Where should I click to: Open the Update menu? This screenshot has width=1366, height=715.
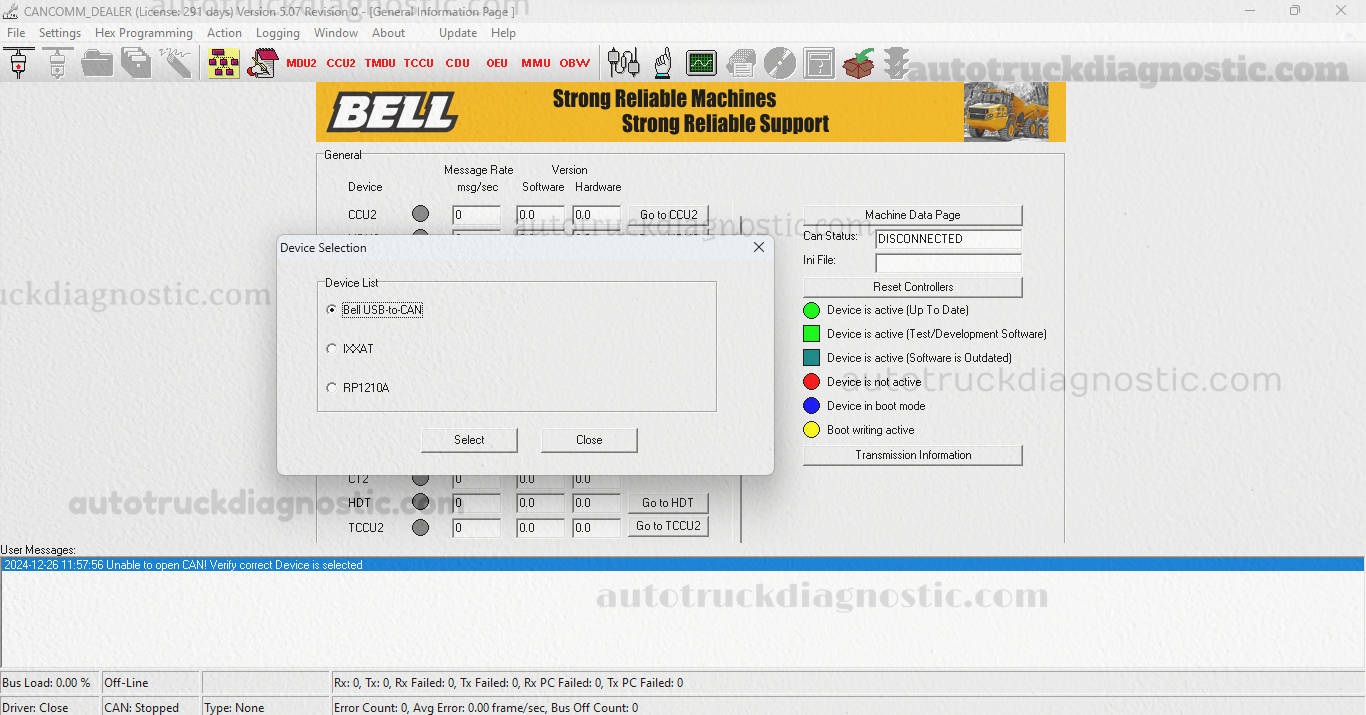point(458,33)
